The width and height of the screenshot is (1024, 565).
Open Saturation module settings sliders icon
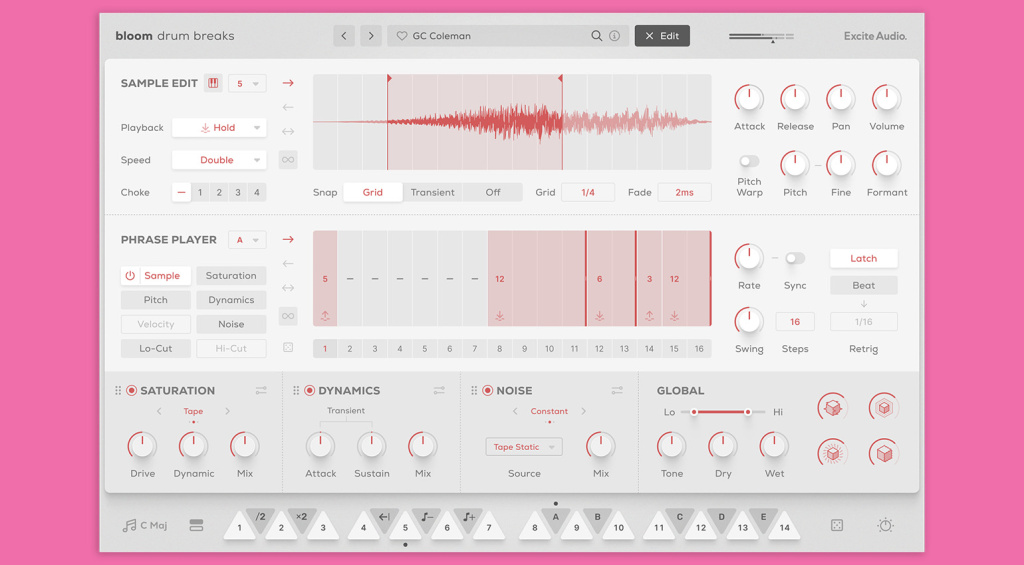click(261, 391)
